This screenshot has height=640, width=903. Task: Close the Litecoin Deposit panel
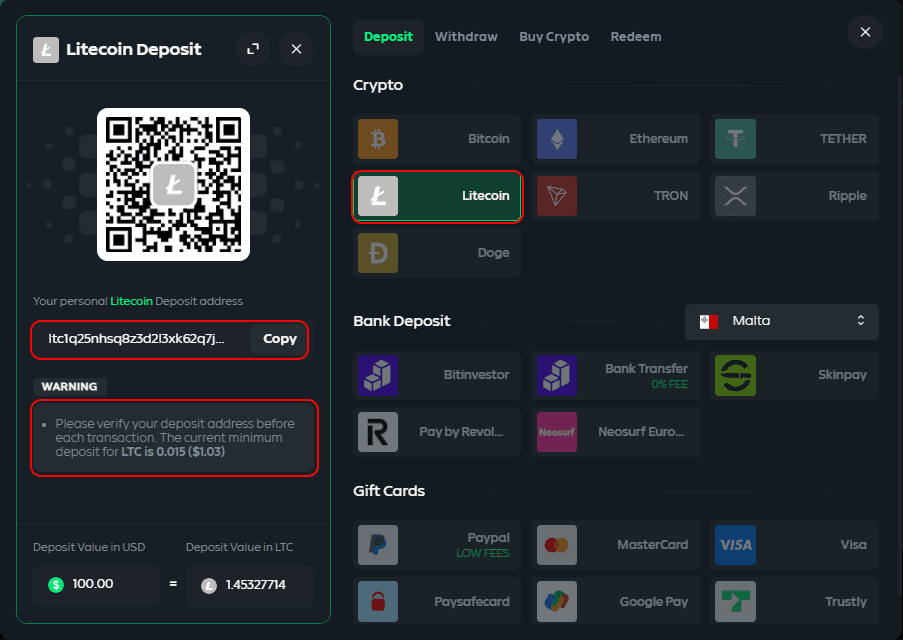296,50
